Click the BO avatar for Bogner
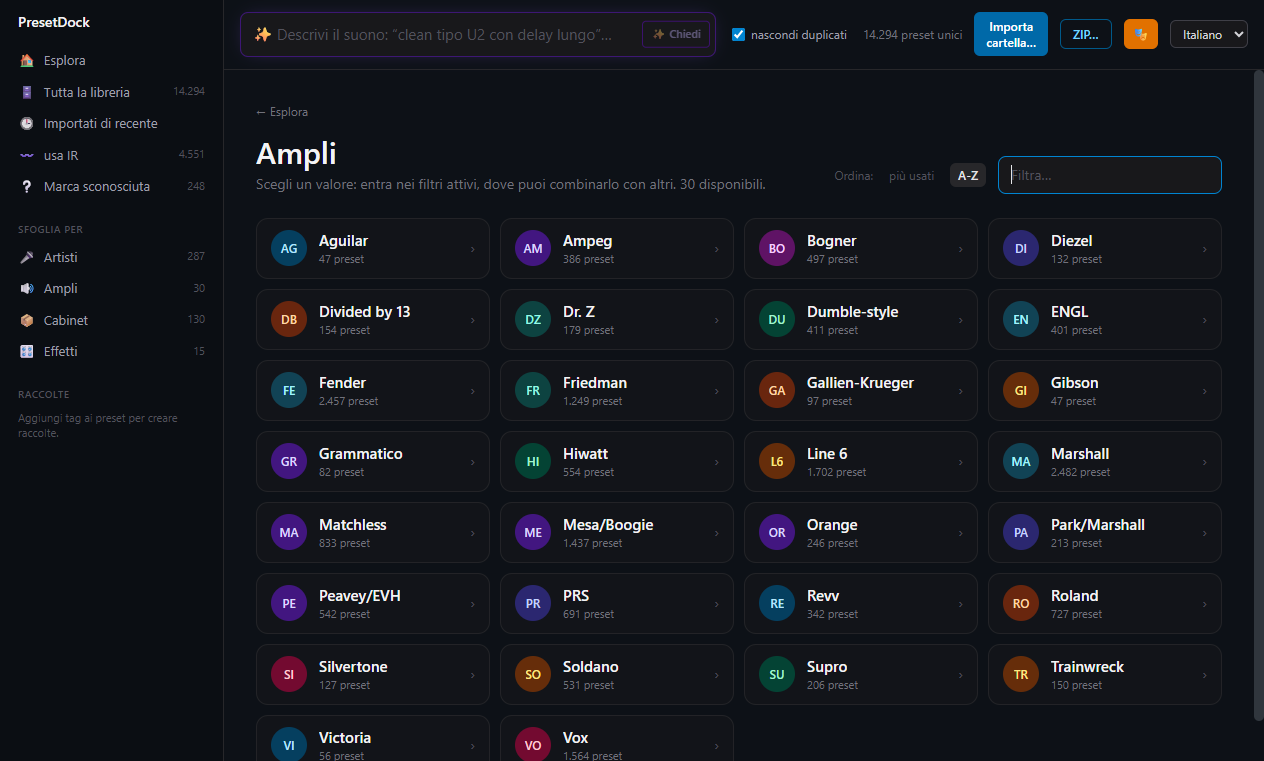 (x=777, y=249)
